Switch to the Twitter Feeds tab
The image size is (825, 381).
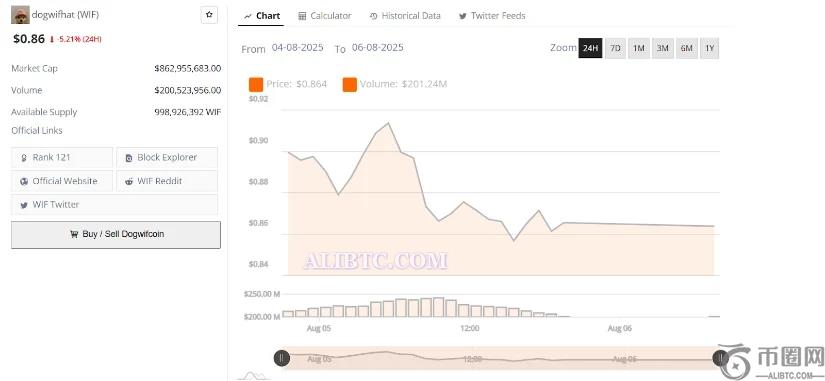492,16
